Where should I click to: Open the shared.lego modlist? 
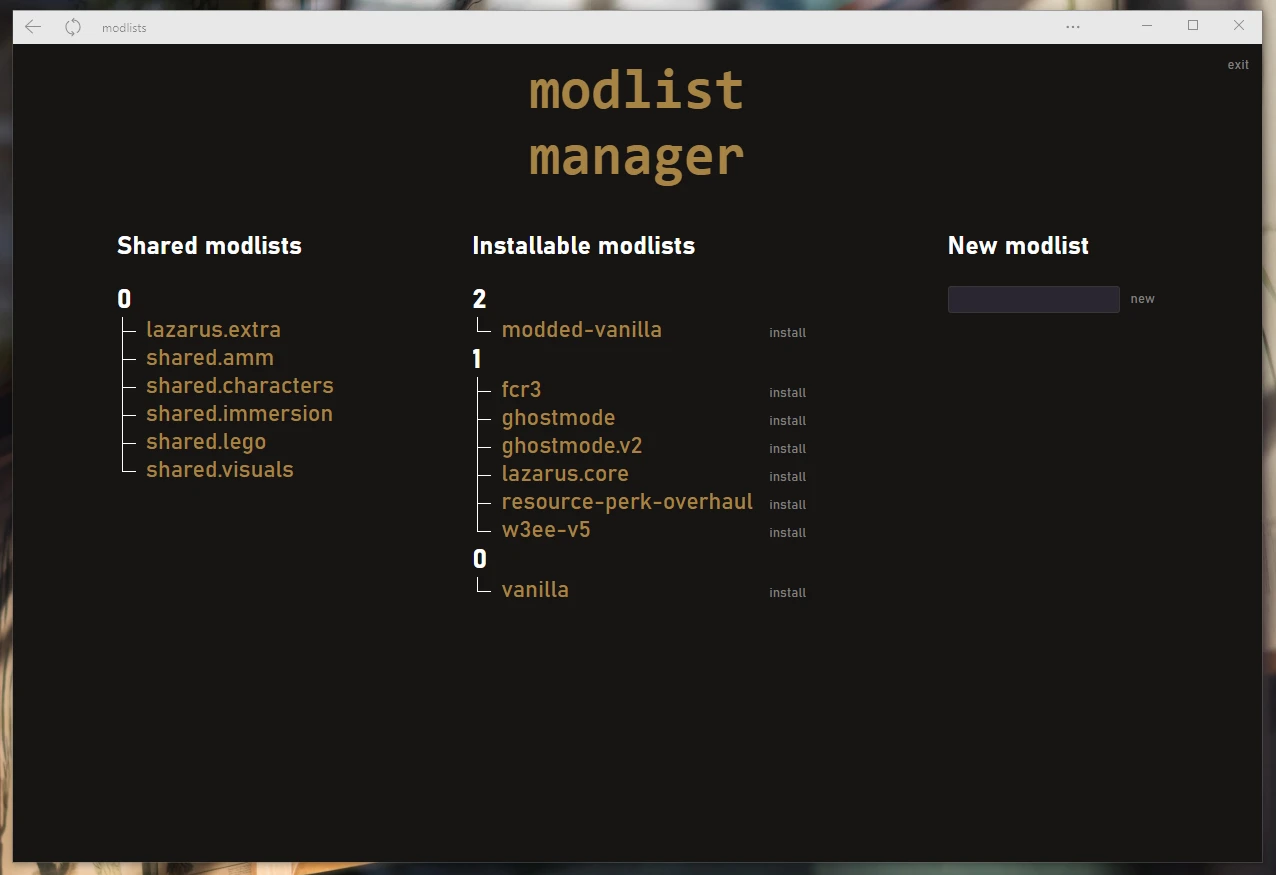pos(206,442)
